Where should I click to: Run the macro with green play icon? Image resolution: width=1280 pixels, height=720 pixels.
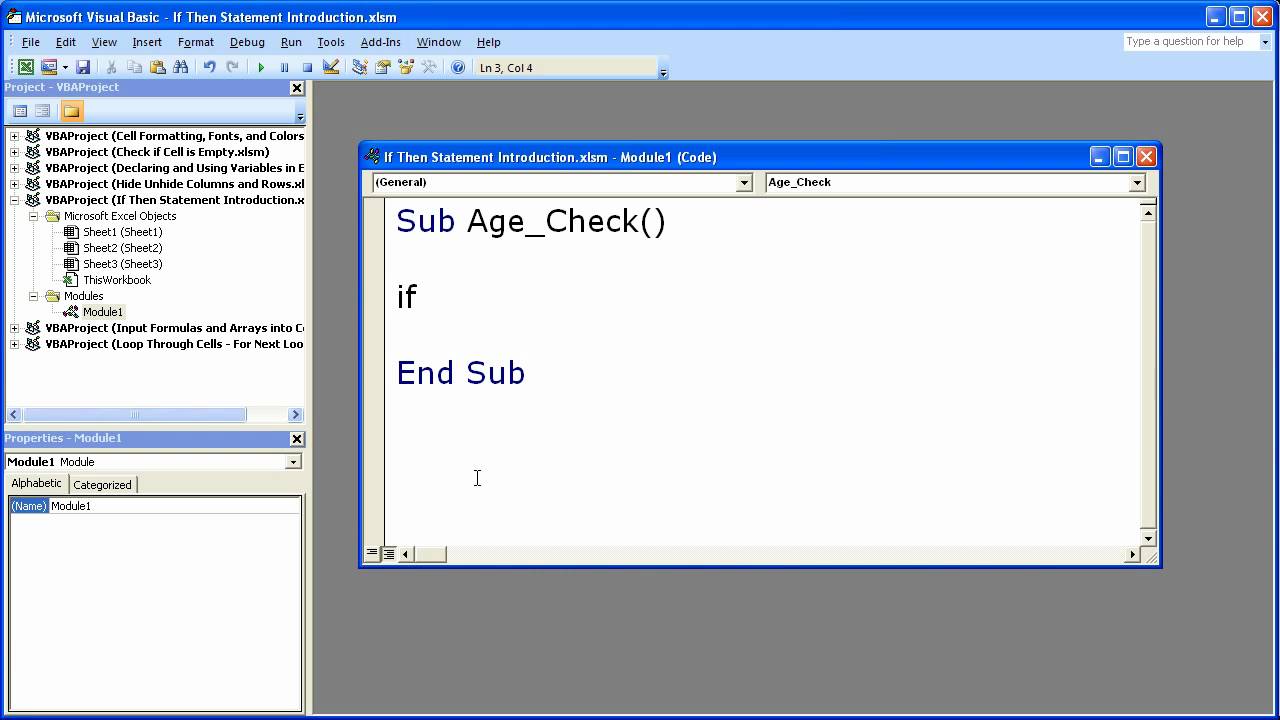(x=261, y=67)
